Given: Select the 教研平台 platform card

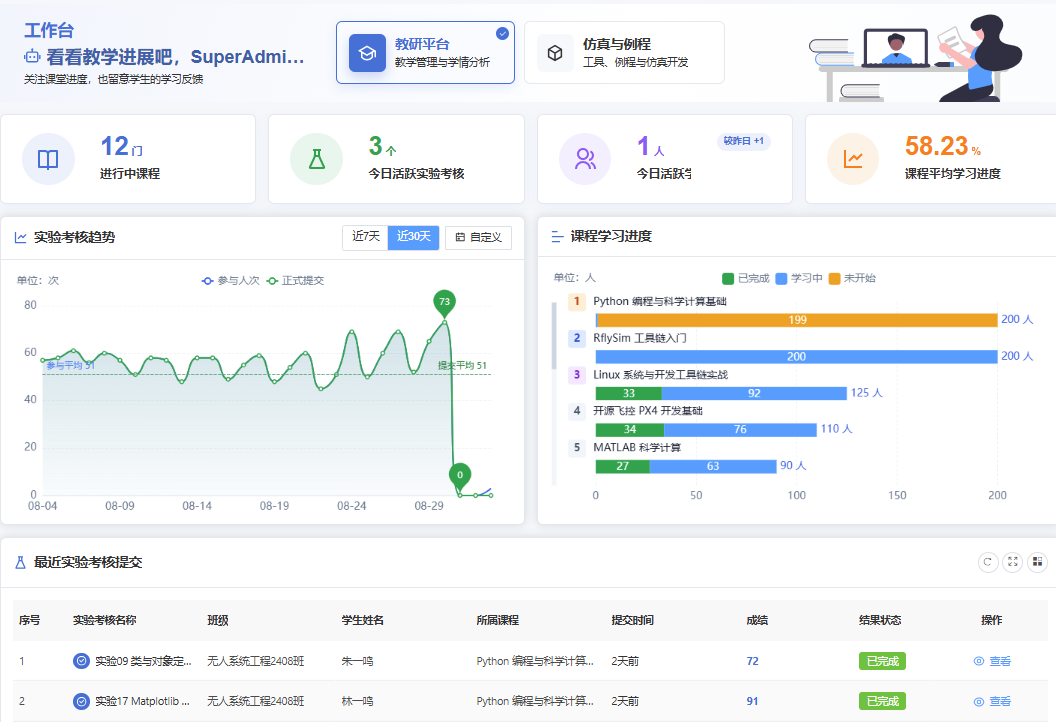Looking at the screenshot, I should [426, 53].
